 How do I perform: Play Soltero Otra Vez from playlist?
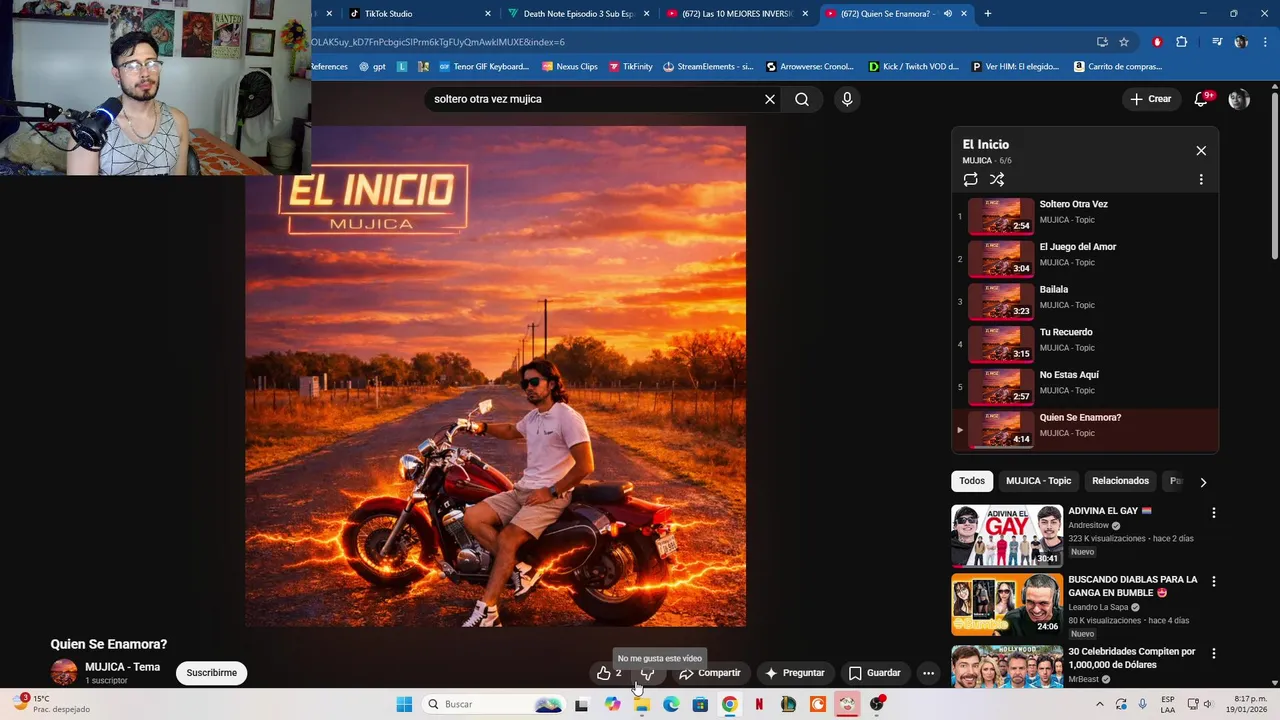tap(1085, 216)
